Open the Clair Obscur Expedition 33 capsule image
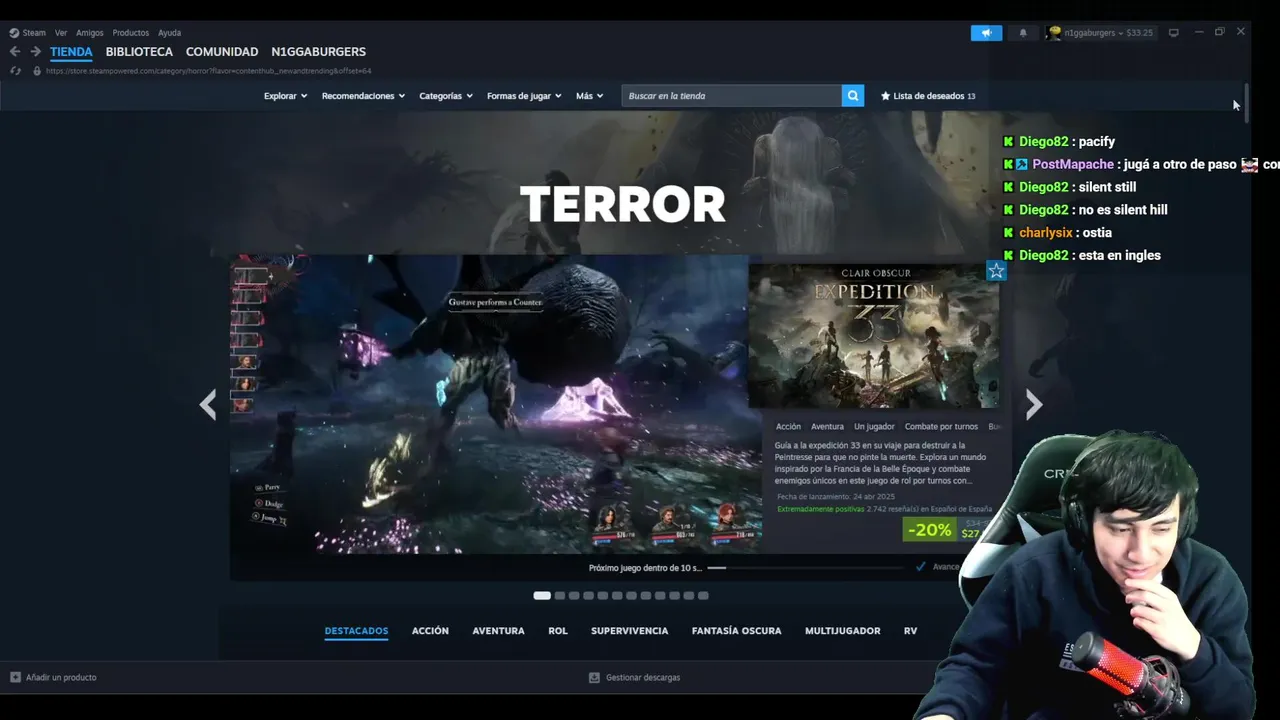This screenshot has width=1280, height=720. pos(873,335)
